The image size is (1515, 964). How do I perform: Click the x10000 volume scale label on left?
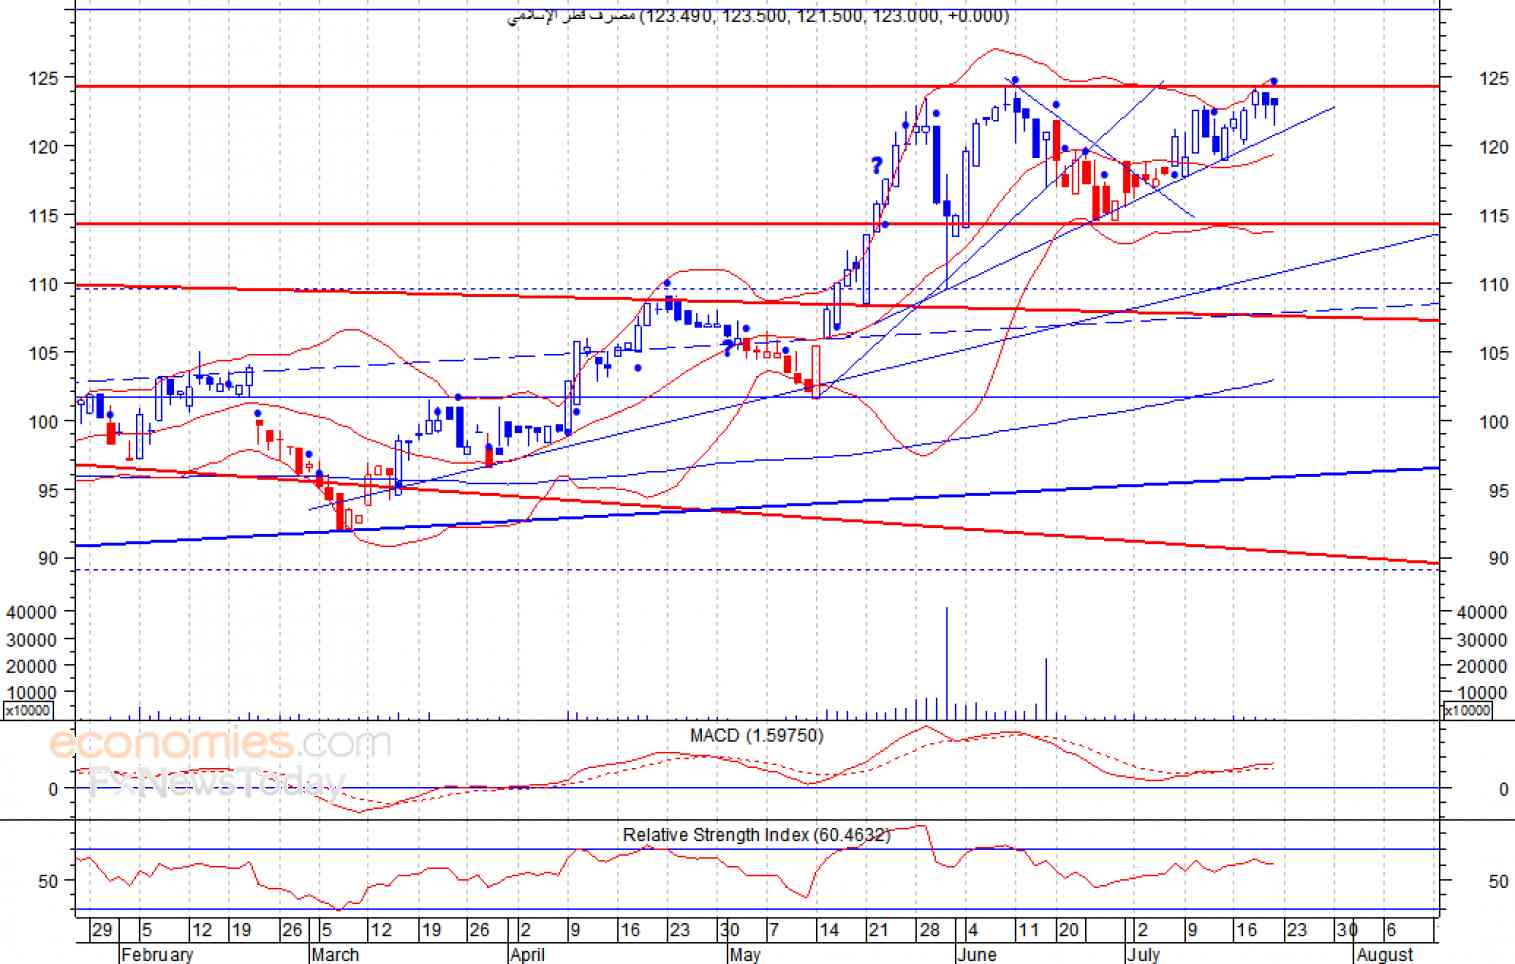pyautogui.click(x=28, y=710)
